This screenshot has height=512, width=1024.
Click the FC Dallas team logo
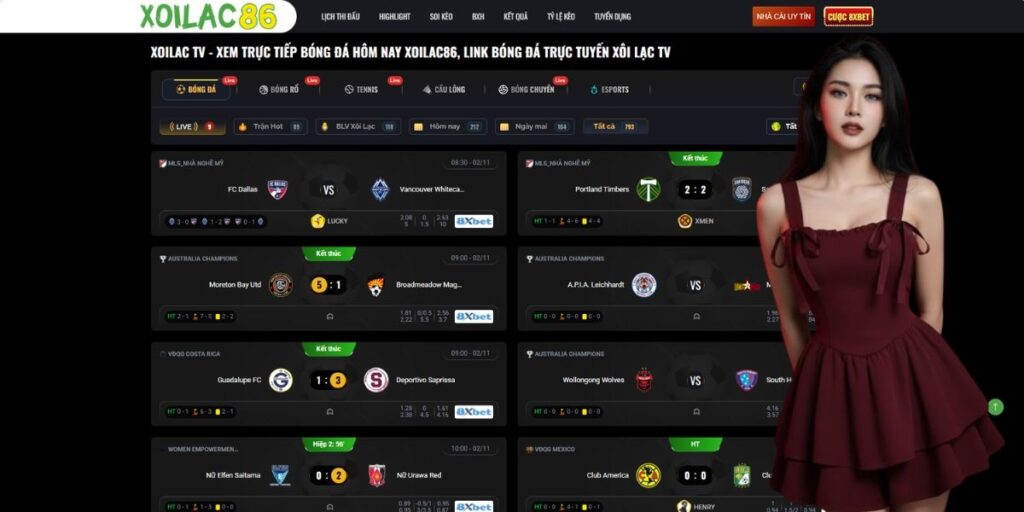click(278, 189)
